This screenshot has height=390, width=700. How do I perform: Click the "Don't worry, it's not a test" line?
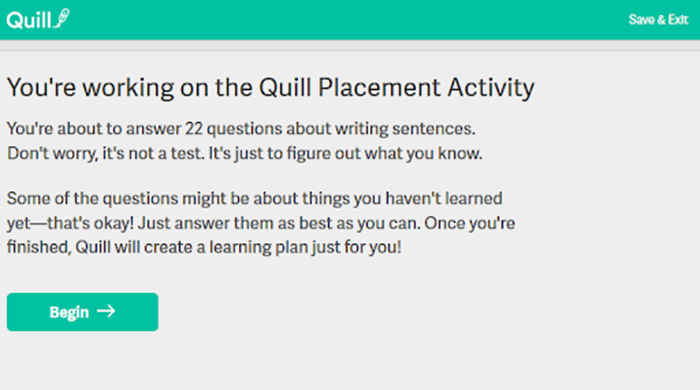point(245,153)
